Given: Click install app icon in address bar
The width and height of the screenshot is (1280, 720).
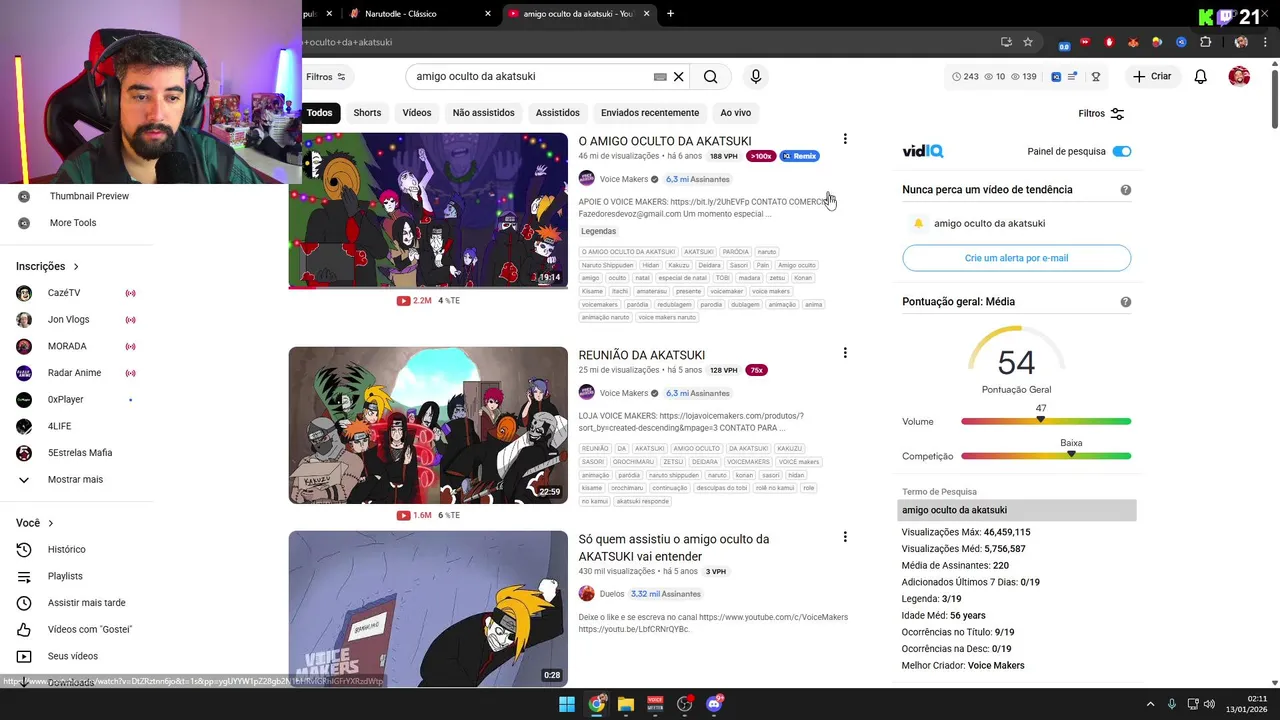Looking at the screenshot, I should click(x=1006, y=42).
